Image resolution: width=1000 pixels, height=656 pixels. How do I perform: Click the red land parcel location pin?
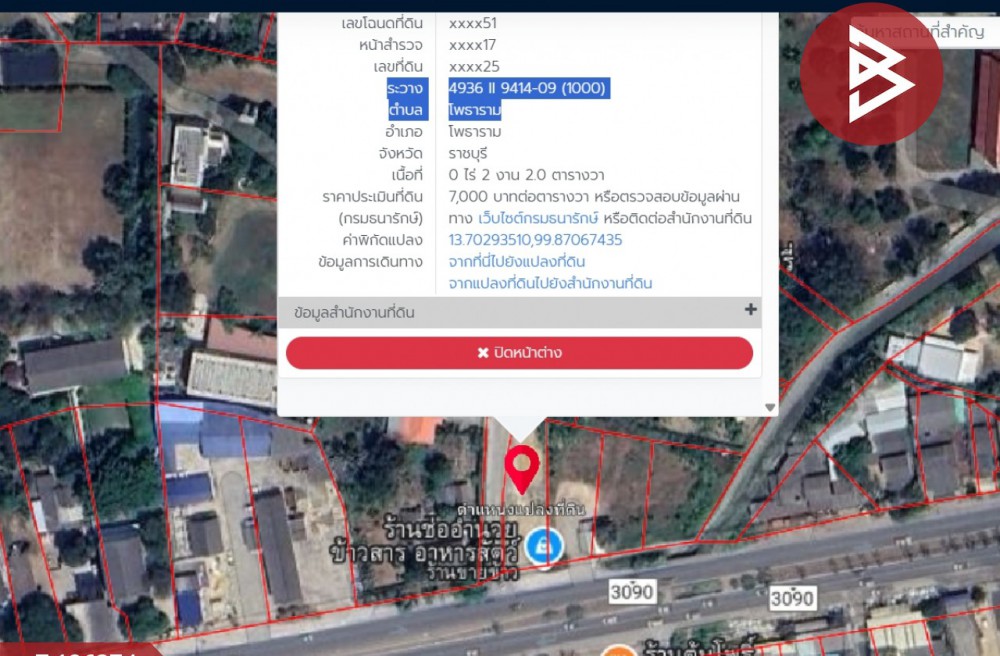point(521,467)
